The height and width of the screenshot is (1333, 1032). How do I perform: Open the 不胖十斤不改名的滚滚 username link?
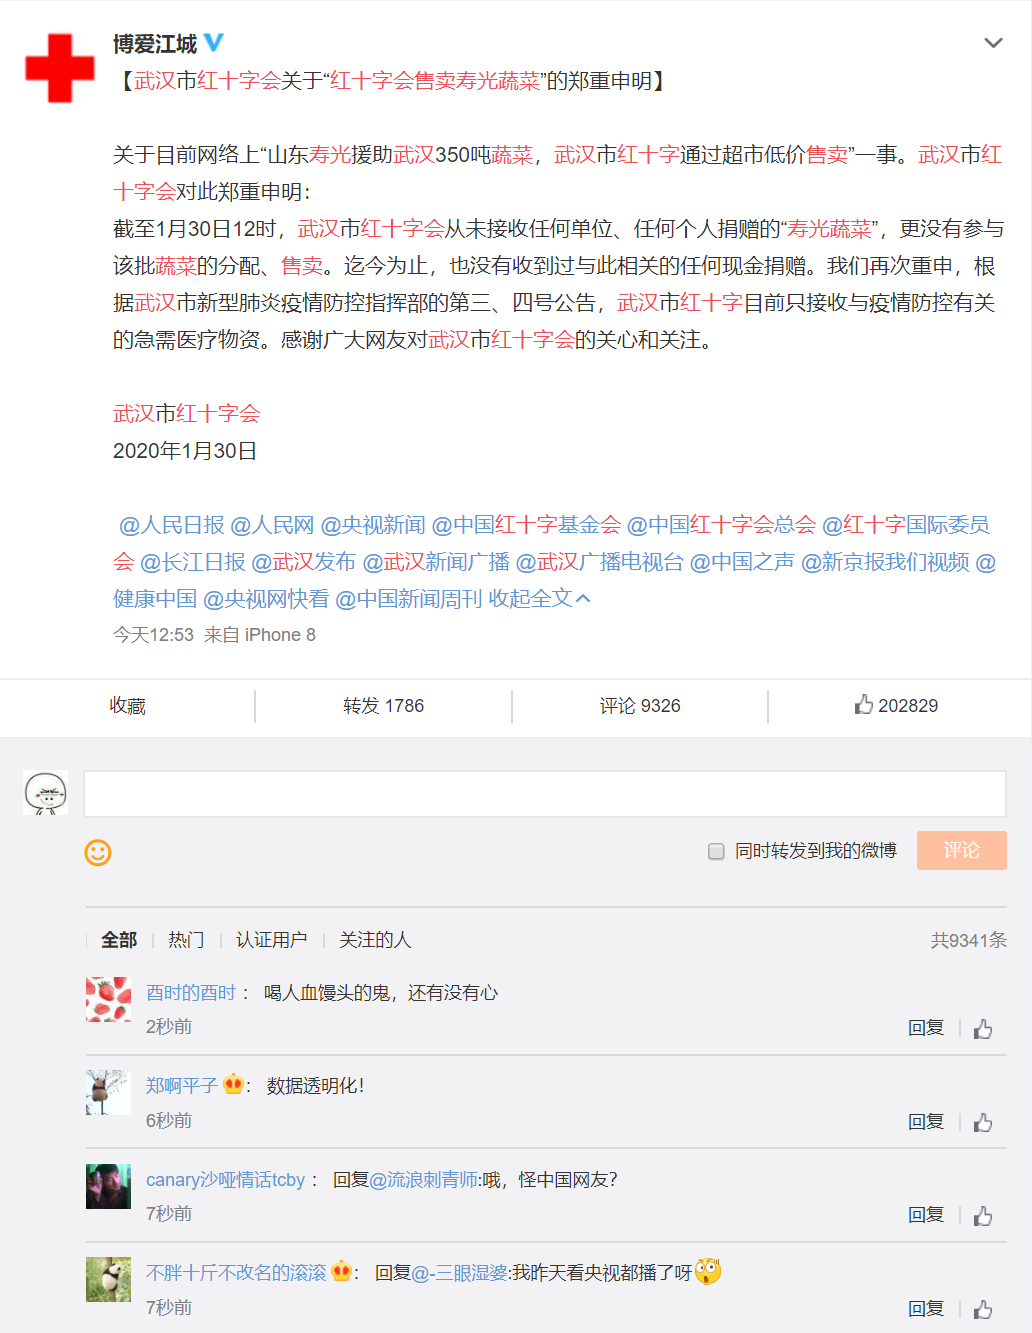236,1273
